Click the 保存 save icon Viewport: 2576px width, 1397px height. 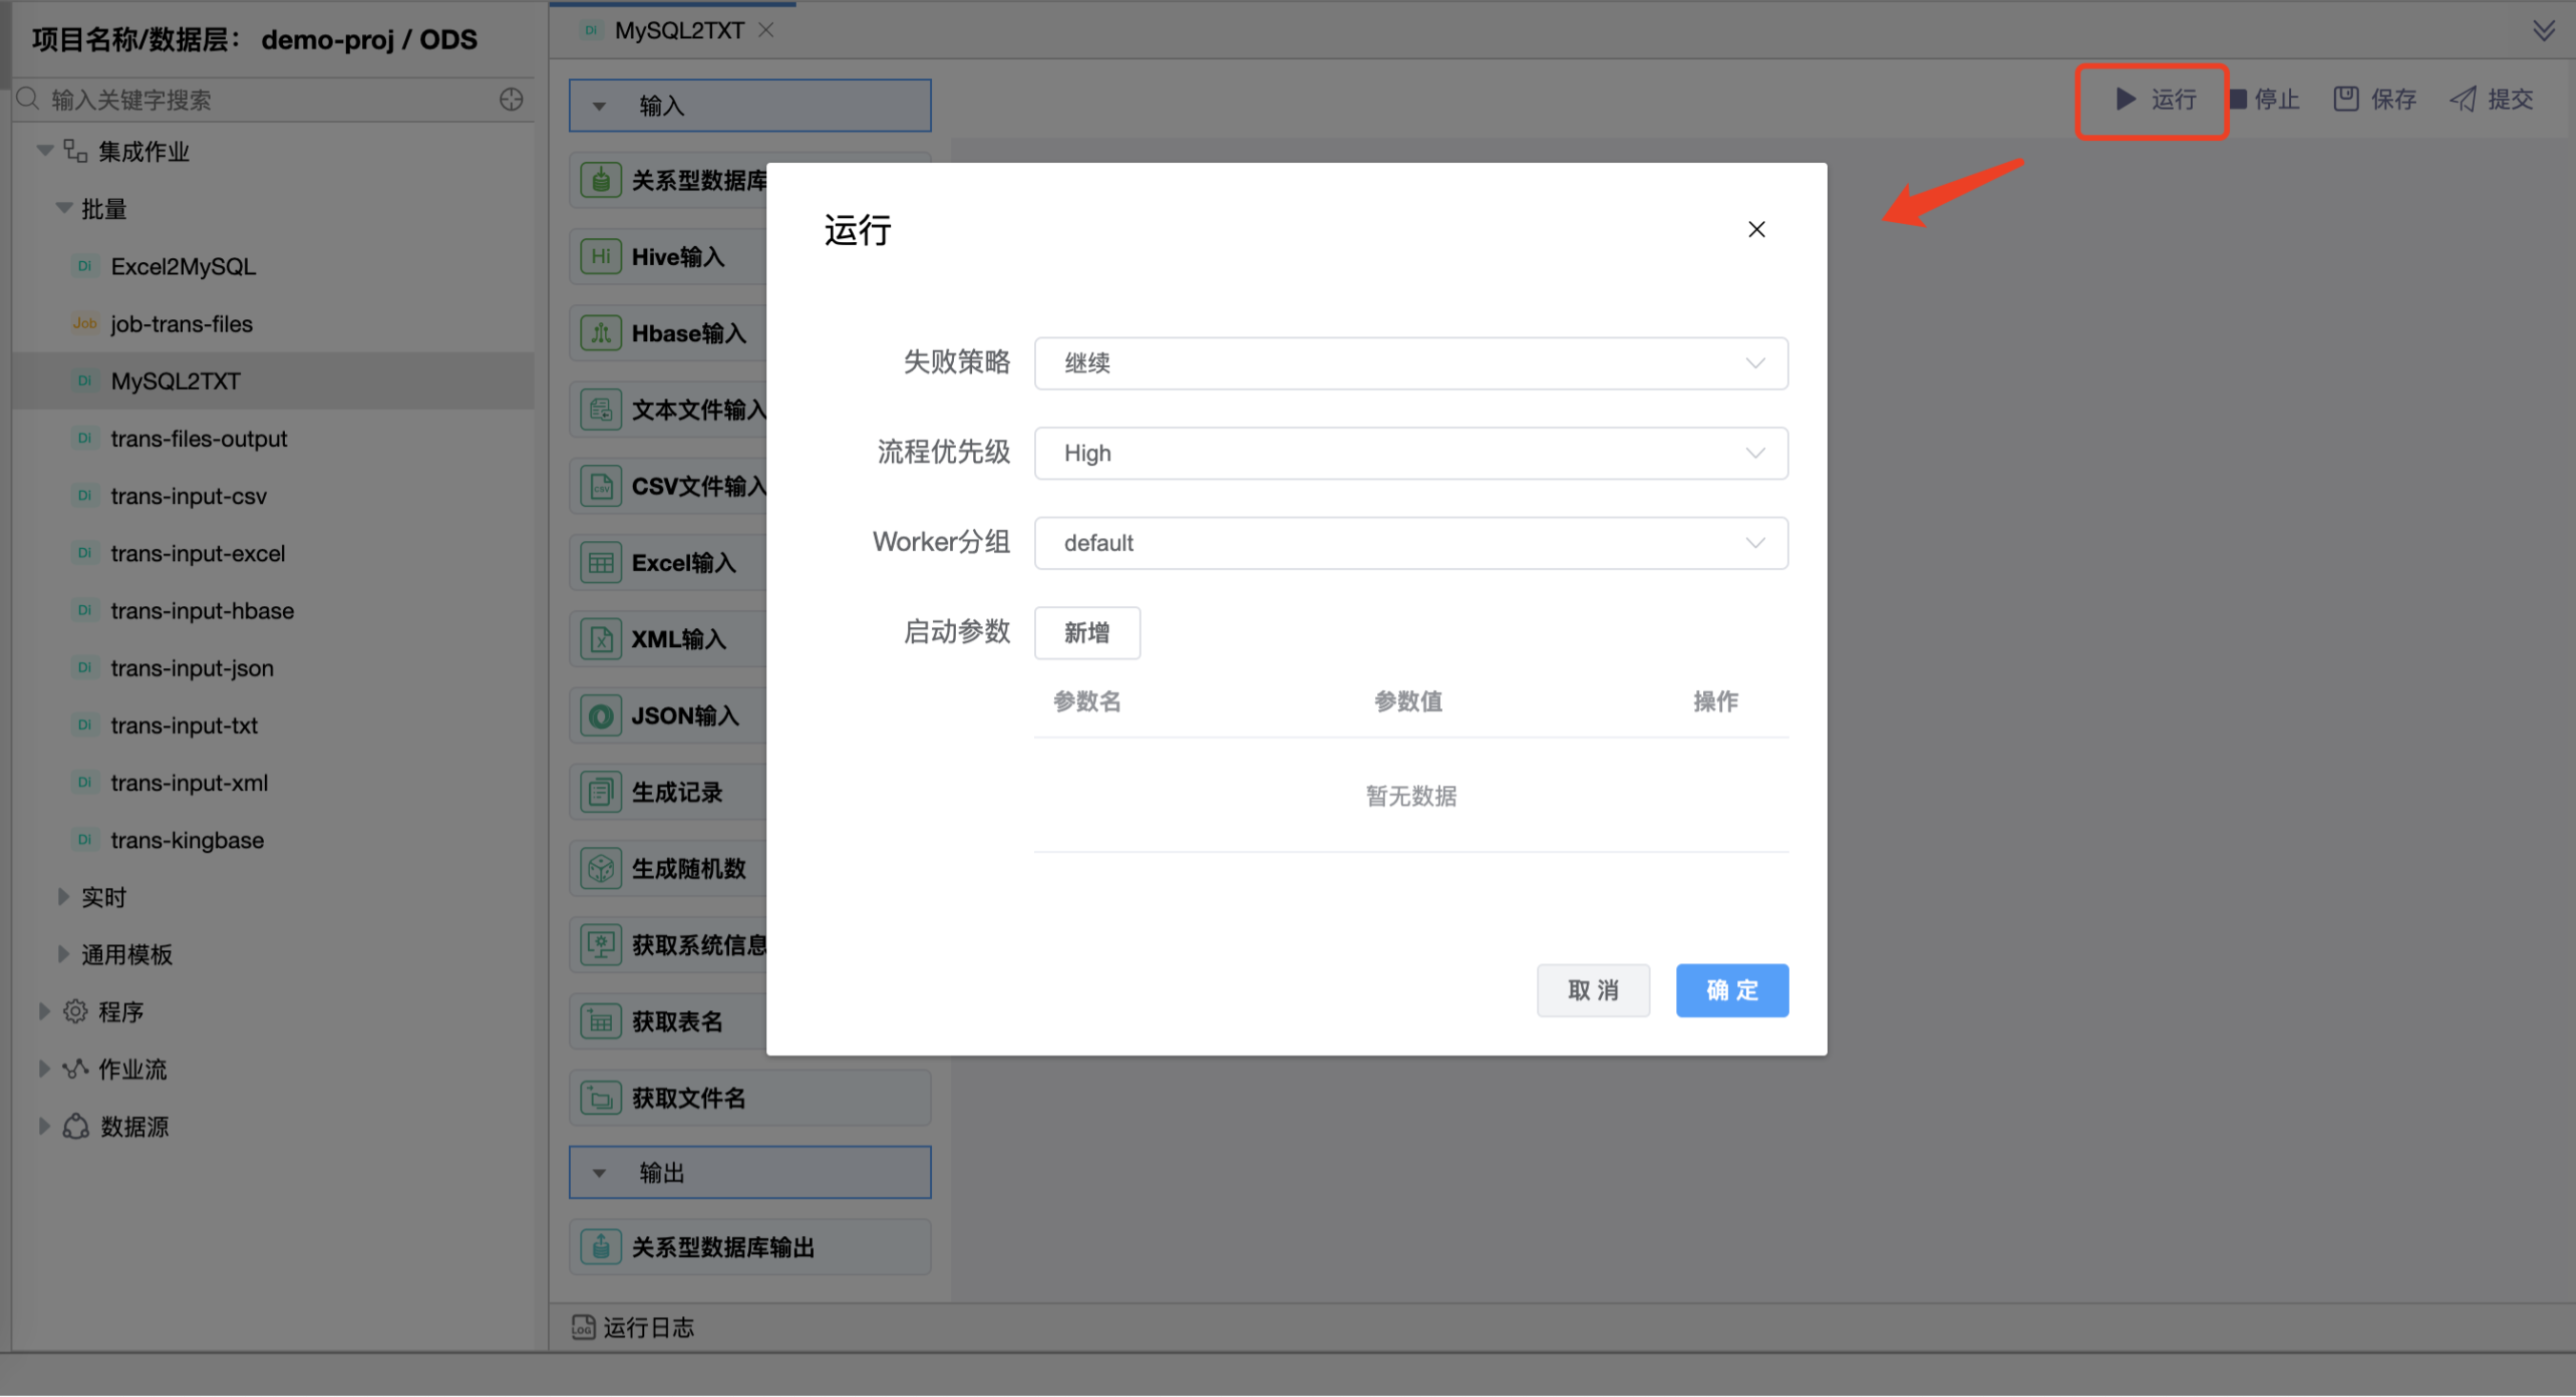point(2346,99)
